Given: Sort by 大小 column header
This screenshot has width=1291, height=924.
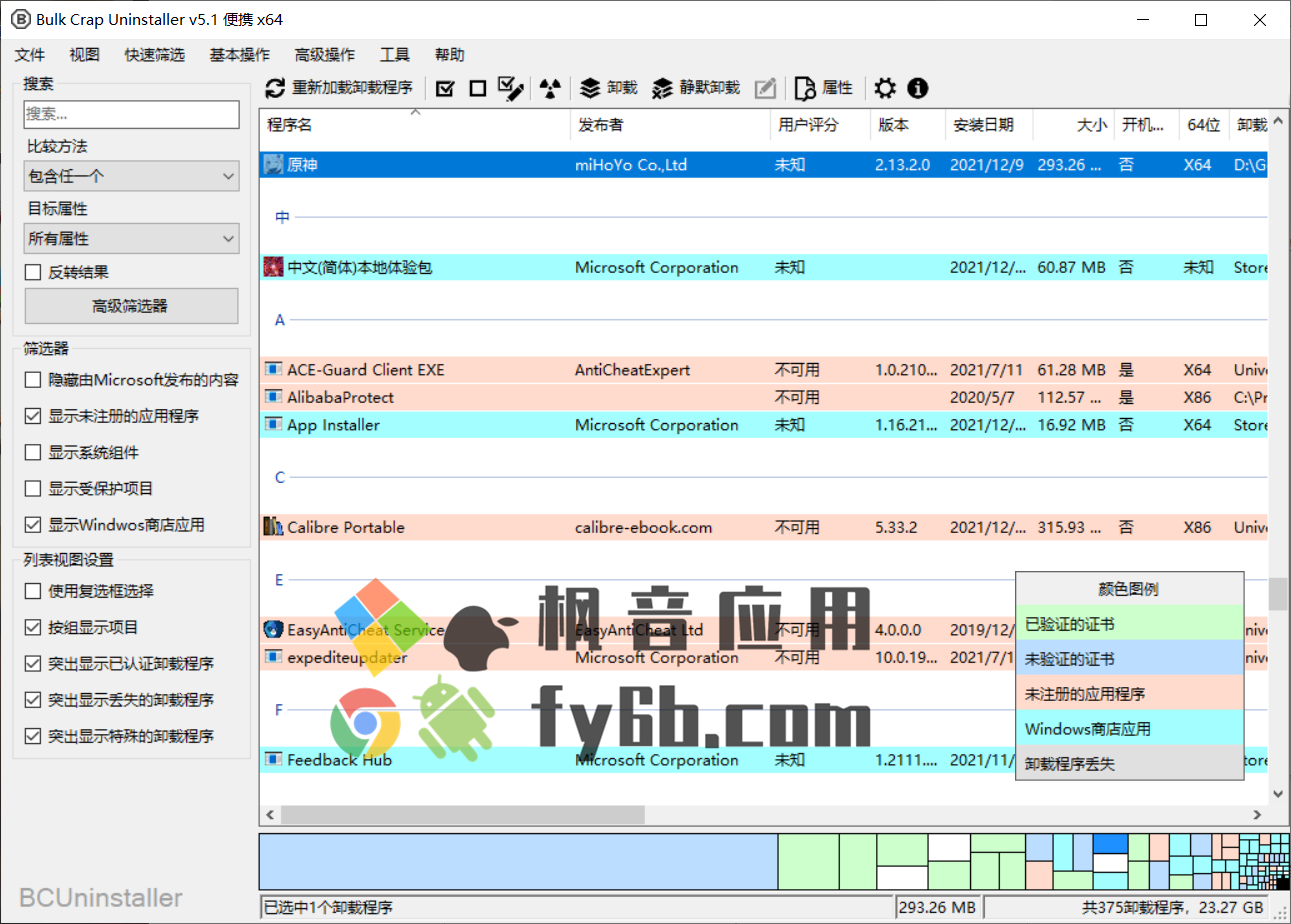Looking at the screenshot, I should (x=1073, y=125).
